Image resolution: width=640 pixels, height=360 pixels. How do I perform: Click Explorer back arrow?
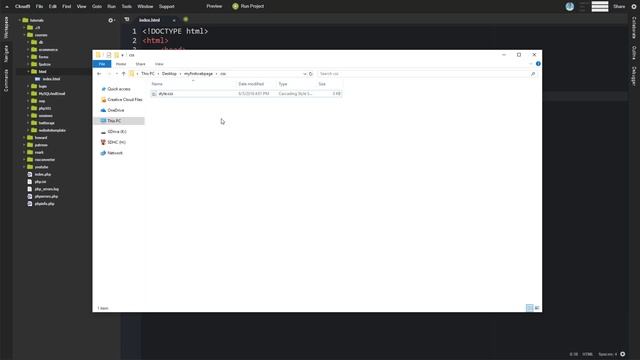click(x=99, y=74)
